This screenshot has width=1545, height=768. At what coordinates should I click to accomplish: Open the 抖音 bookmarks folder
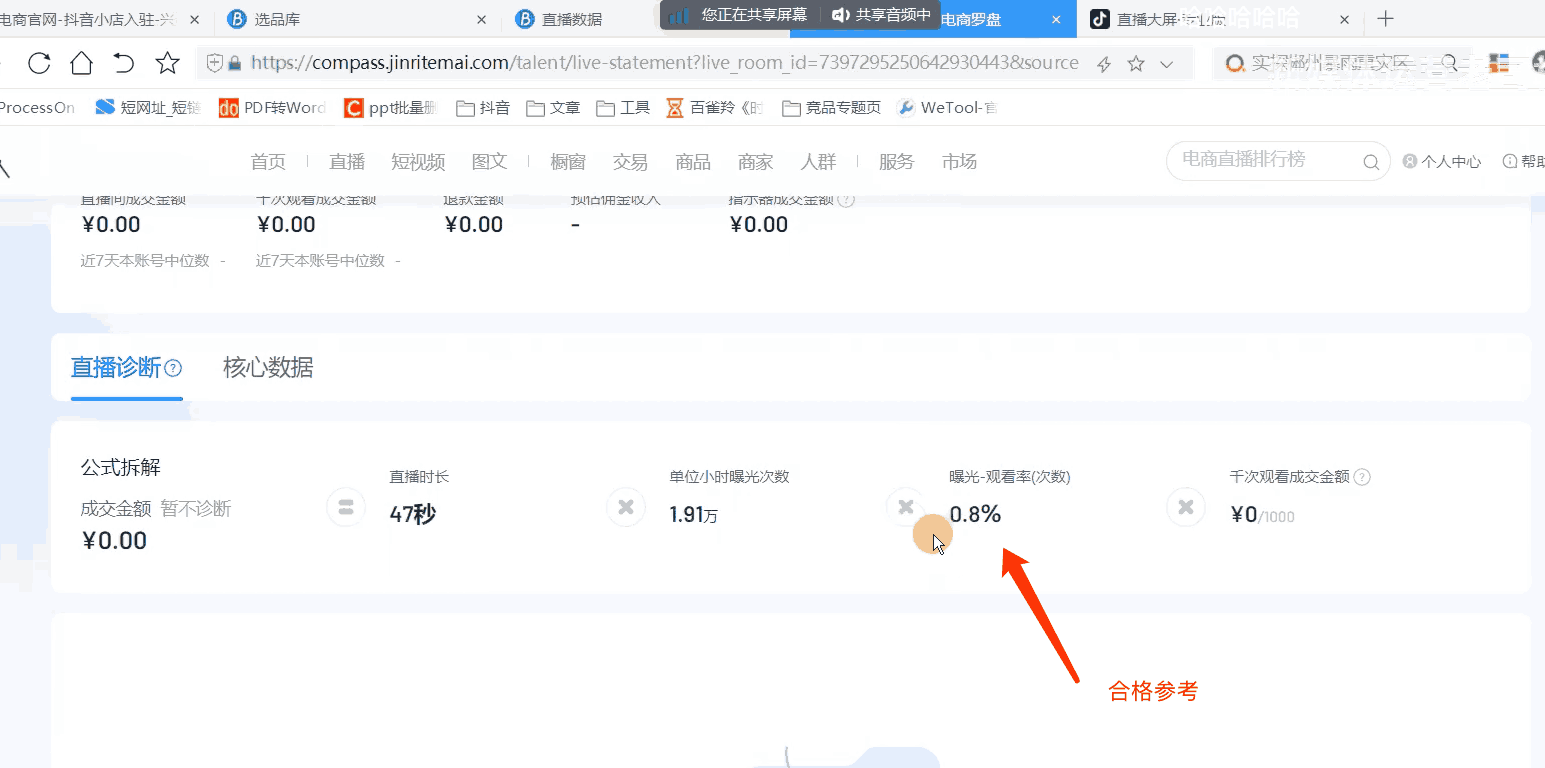point(483,108)
